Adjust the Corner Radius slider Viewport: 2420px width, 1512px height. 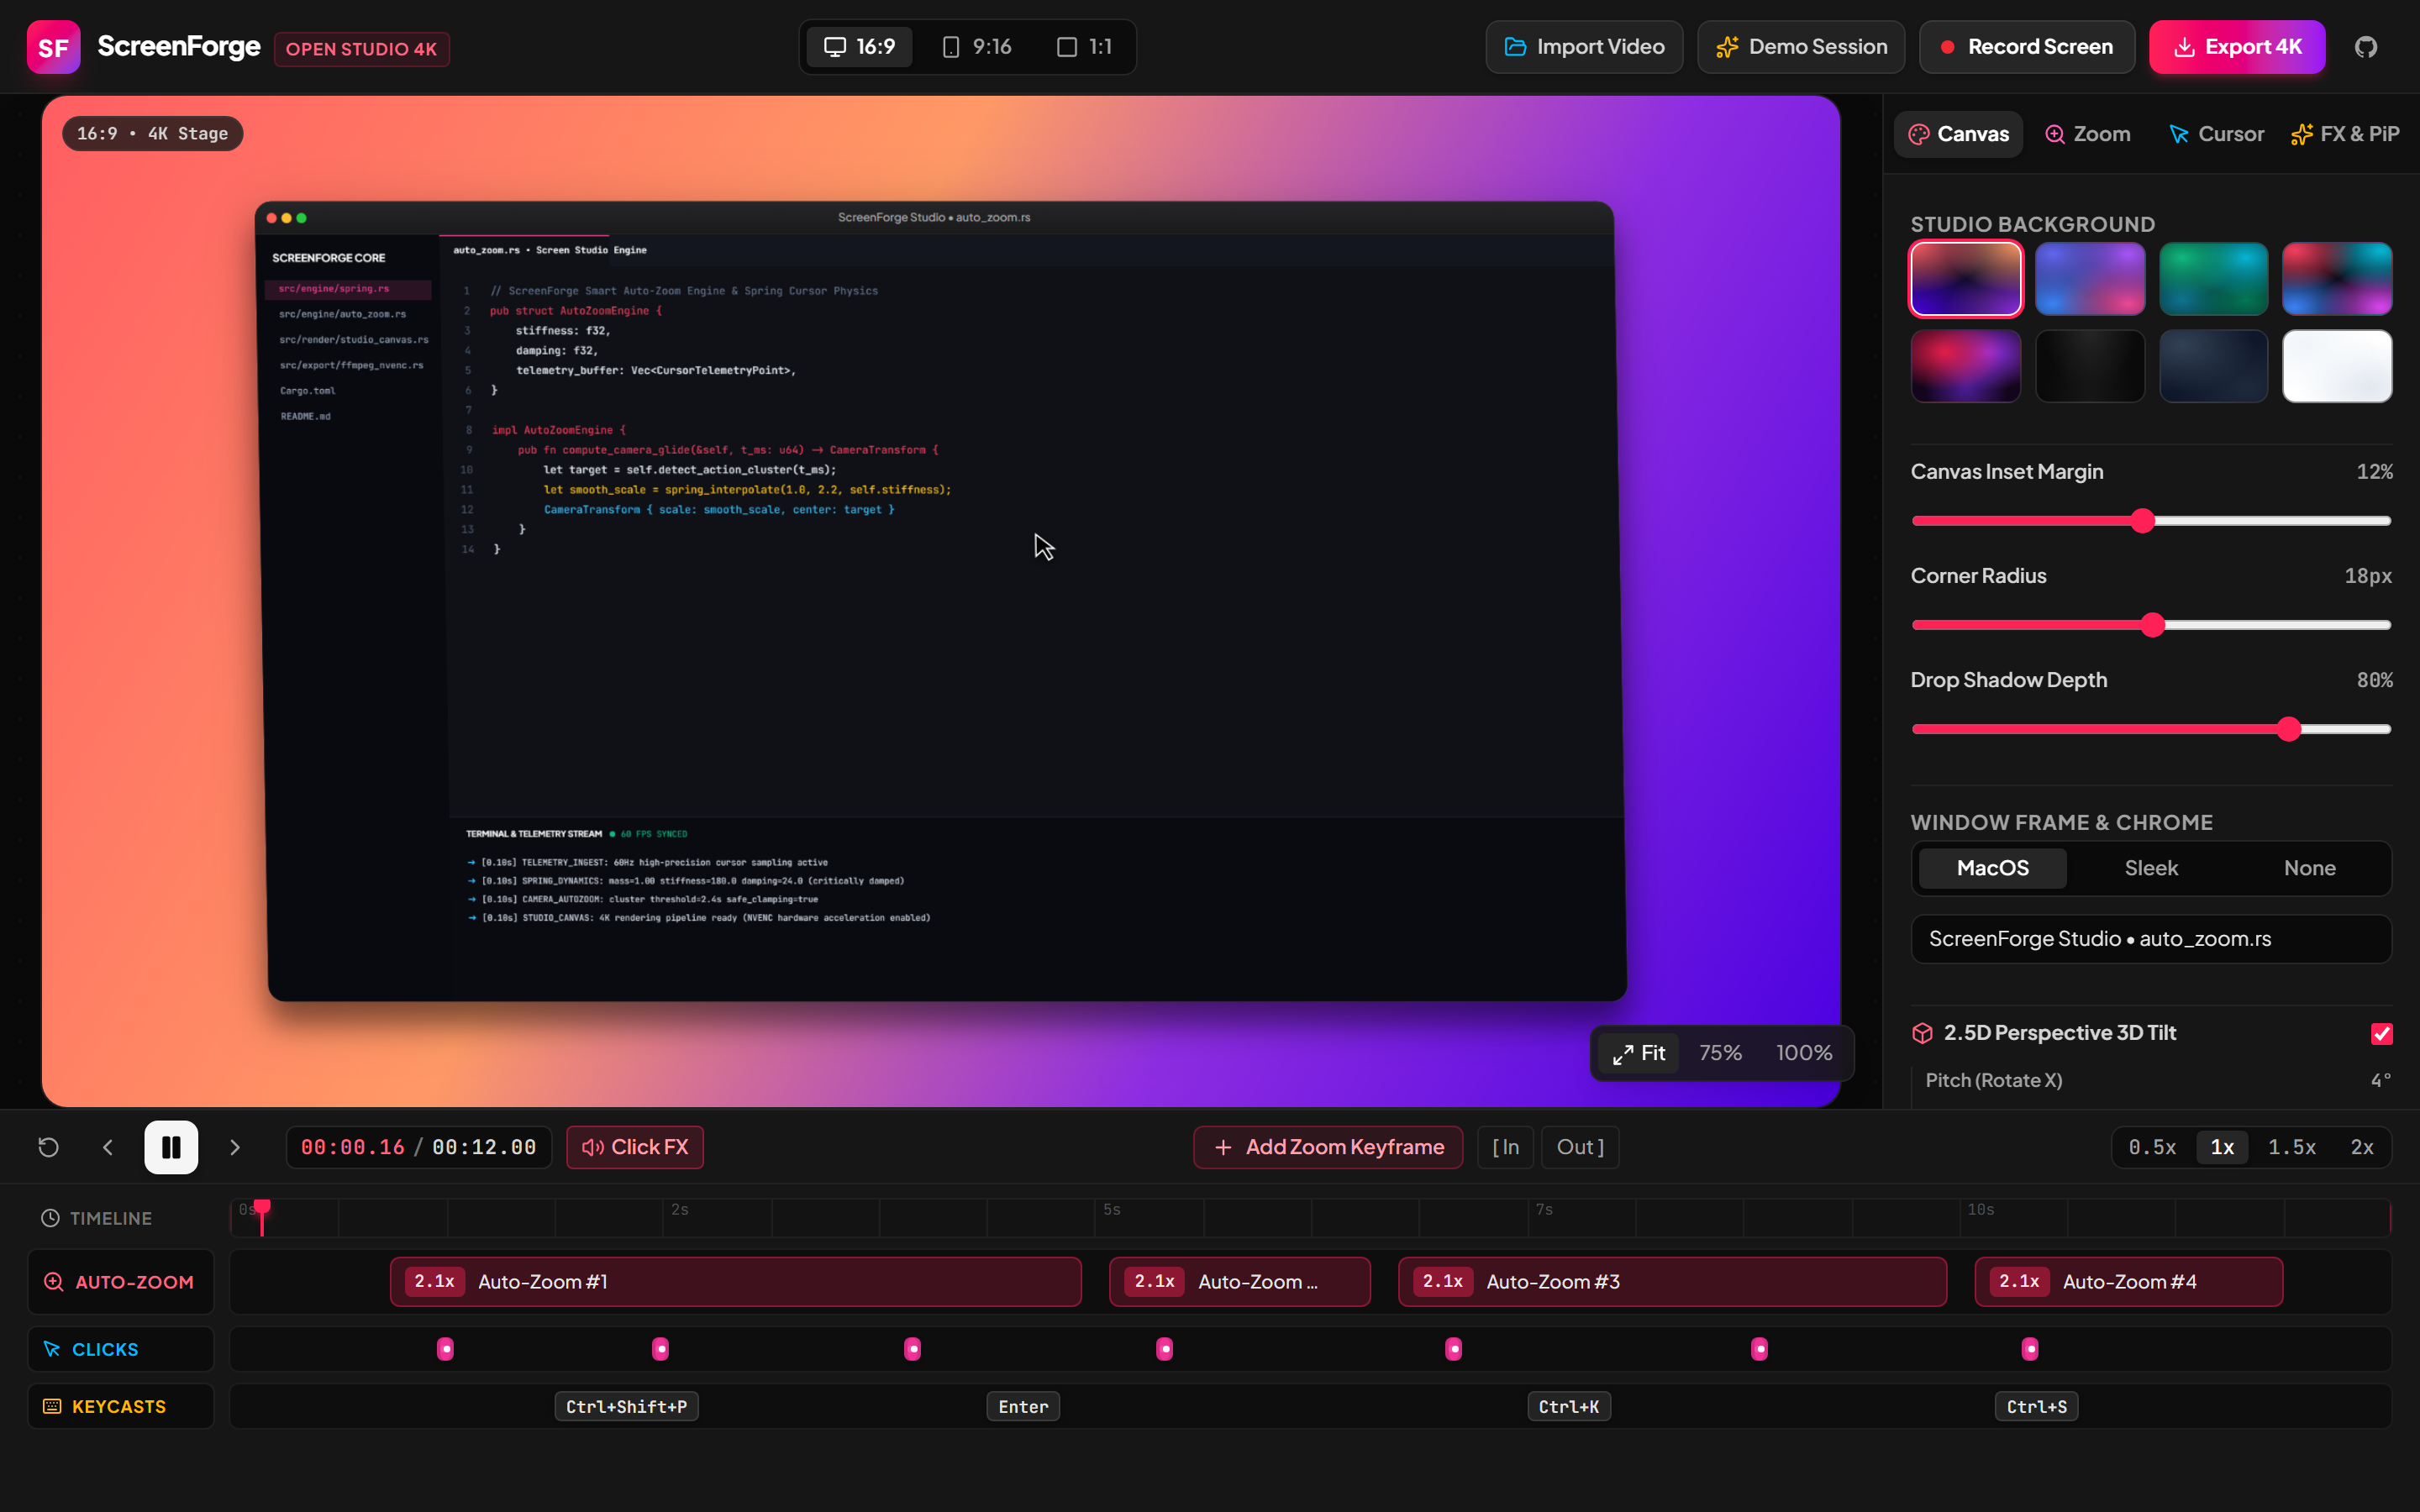(2151, 625)
